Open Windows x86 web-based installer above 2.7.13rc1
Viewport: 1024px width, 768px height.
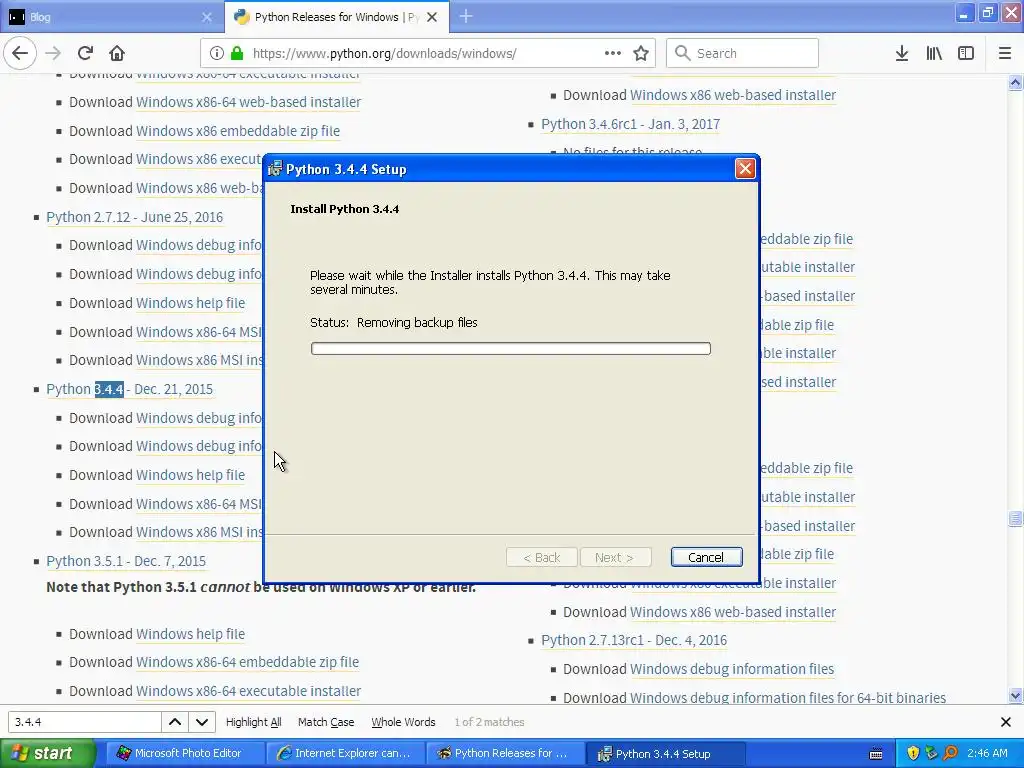[x=733, y=612]
